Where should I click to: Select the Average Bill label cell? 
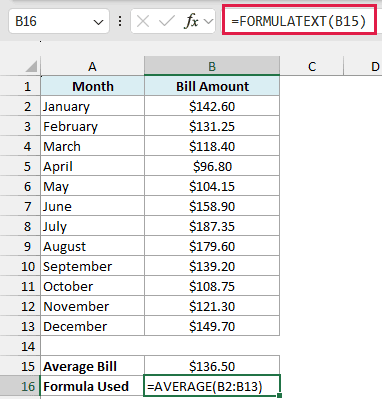pos(93,366)
